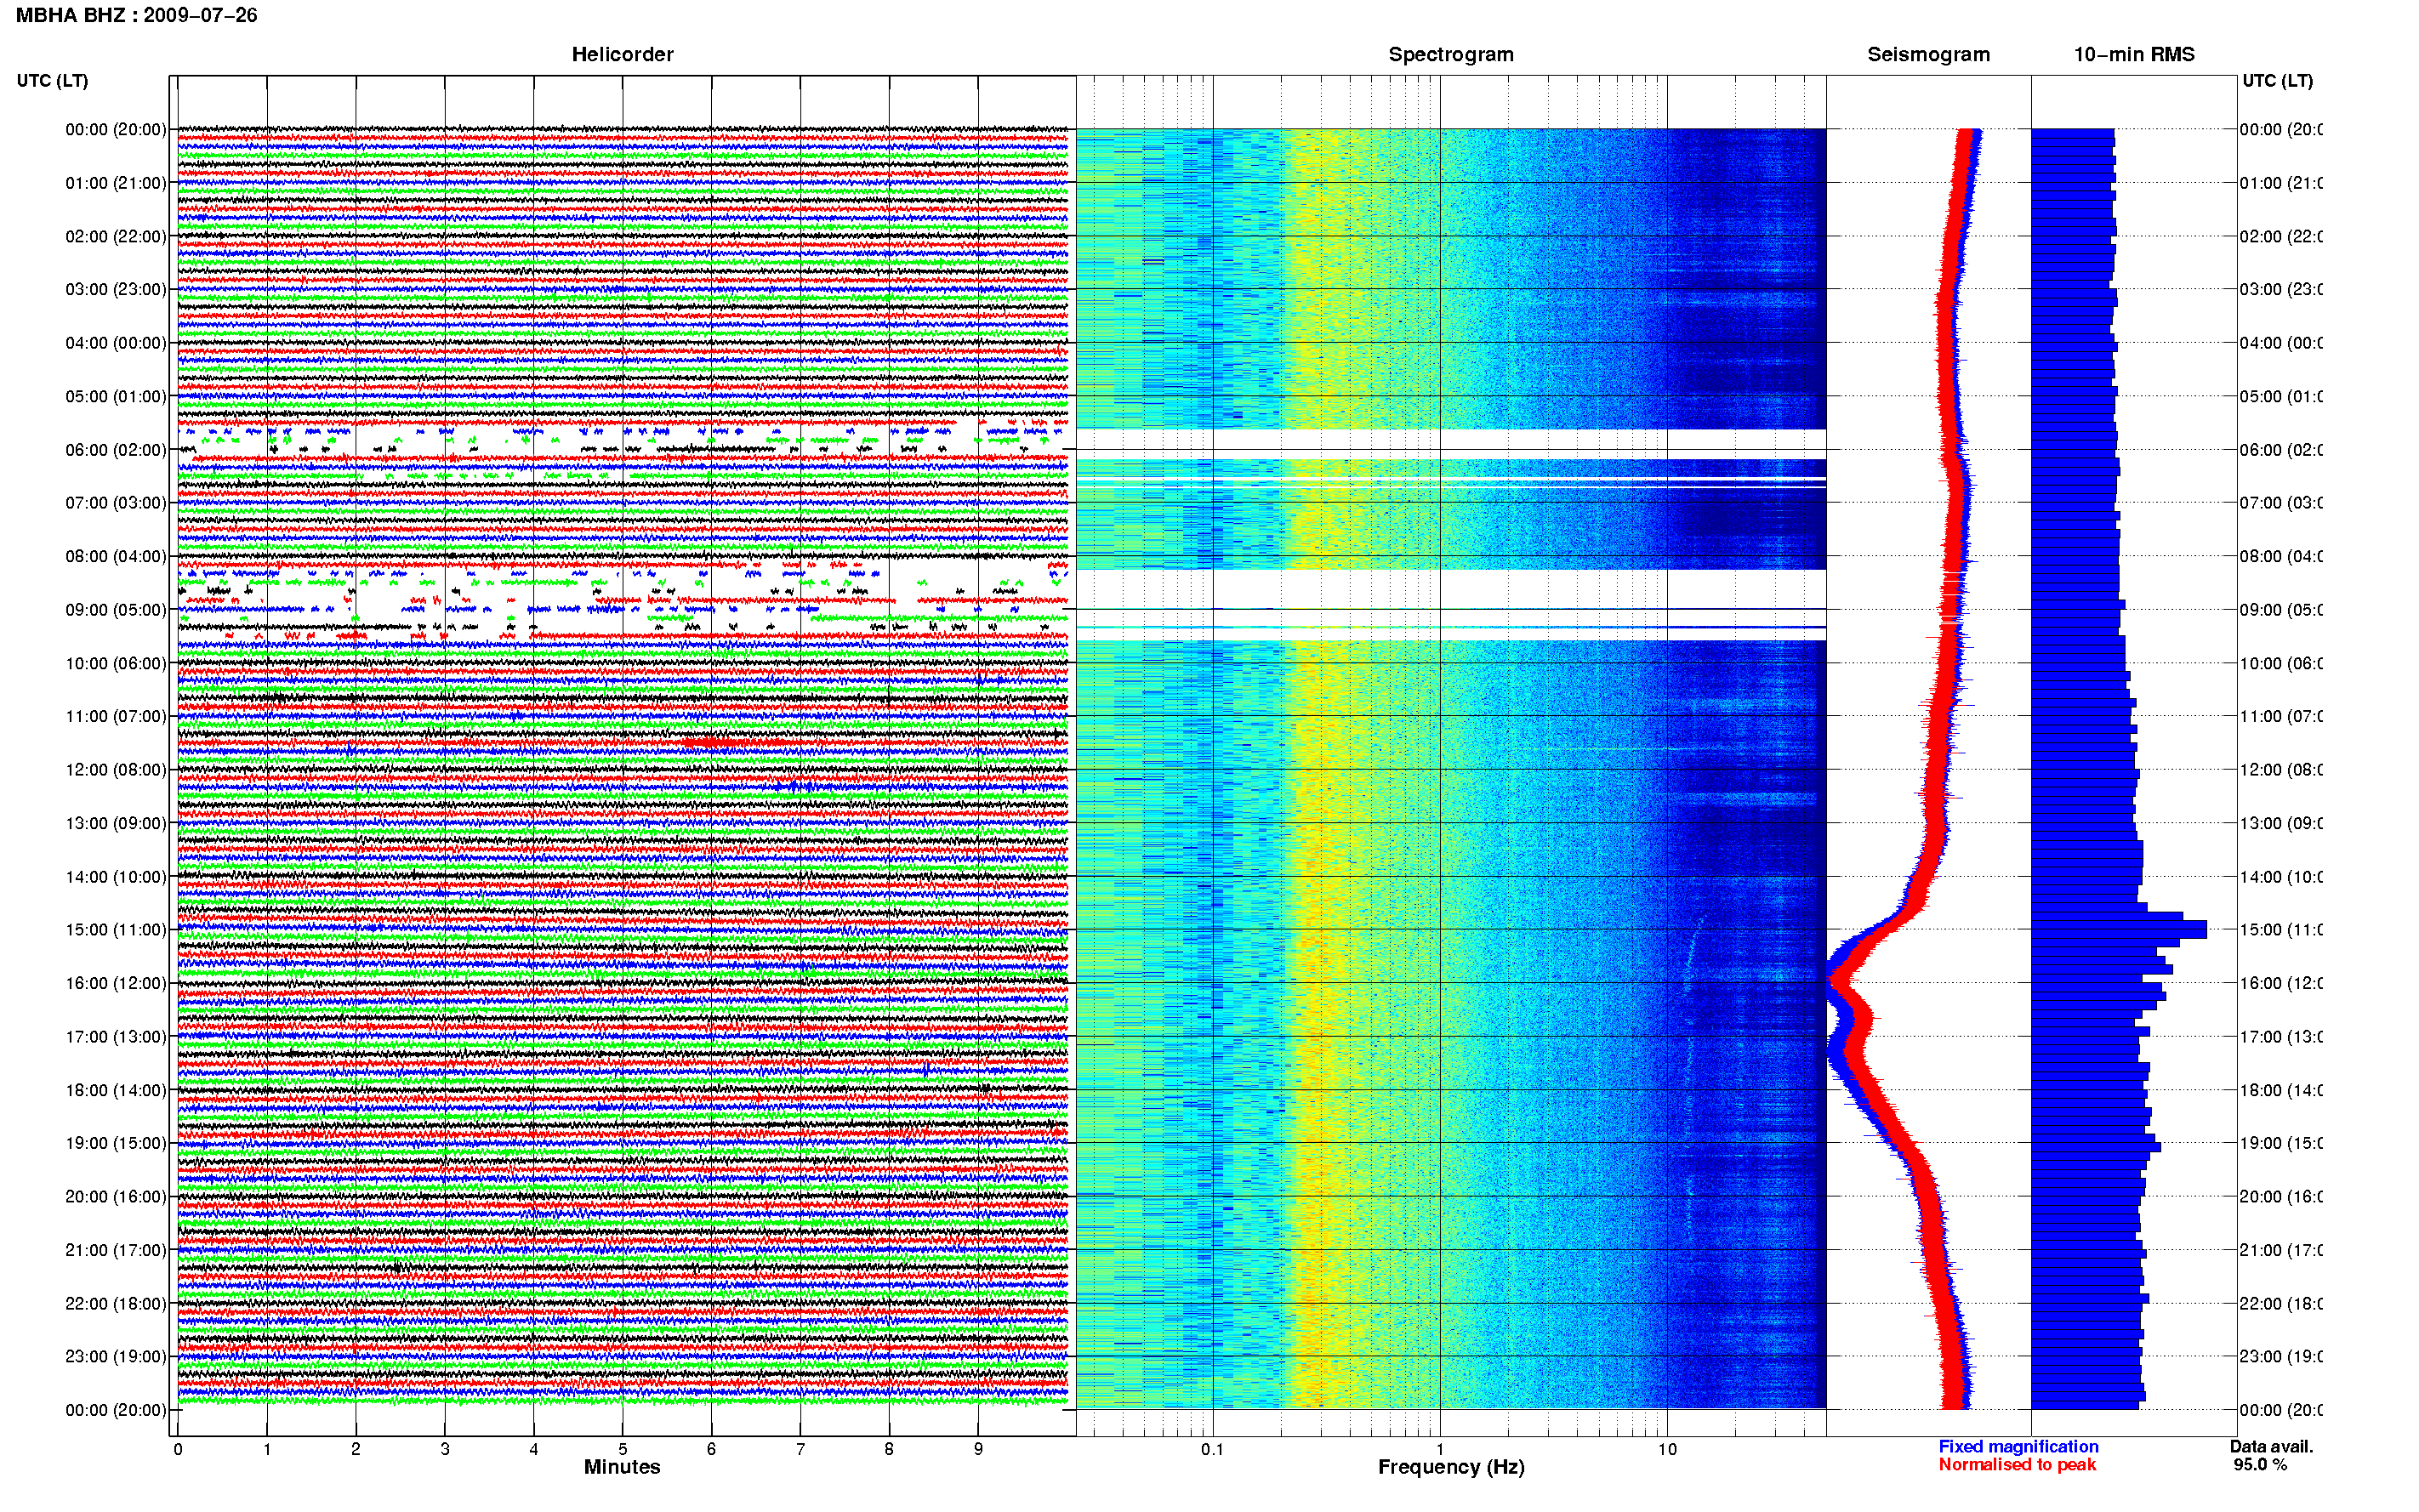Click the MBHA BHZ : 2009-07-26 title
Image resolution: width=2419 pixels, height=1512 pixels.
(136, 15)
